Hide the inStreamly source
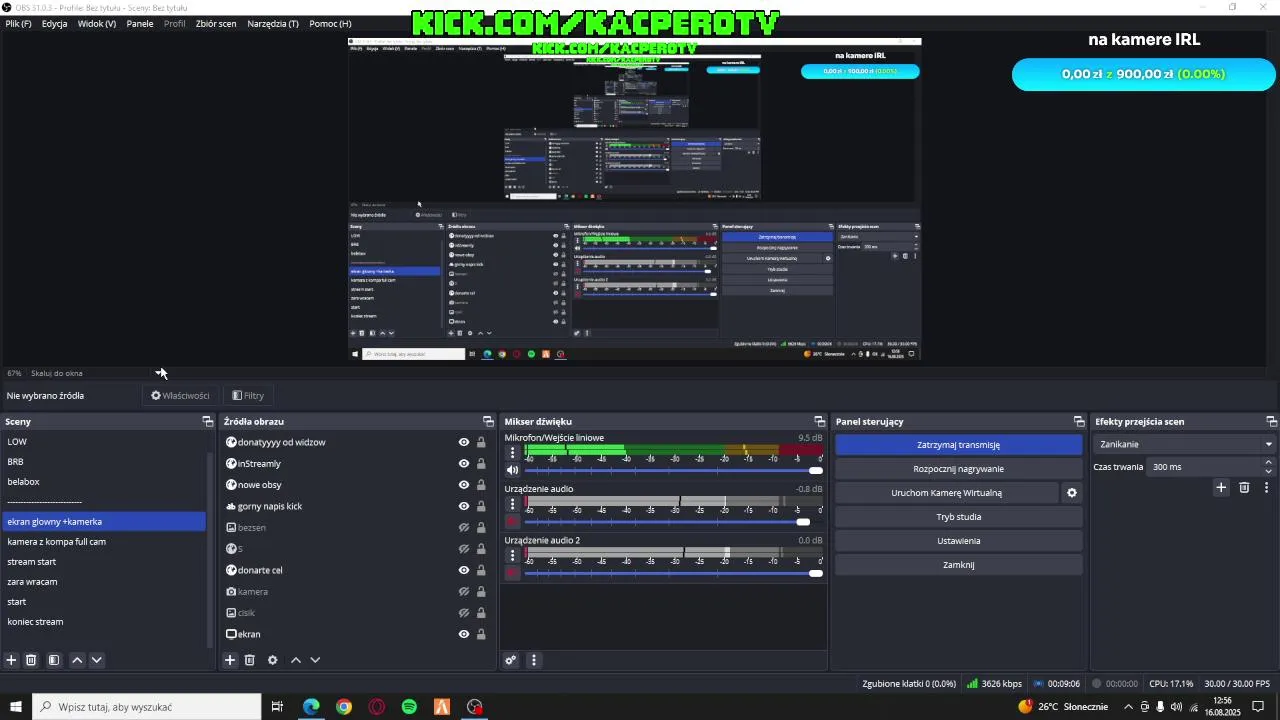Screen dimensions: 1280x720 [x=464, y=464]
